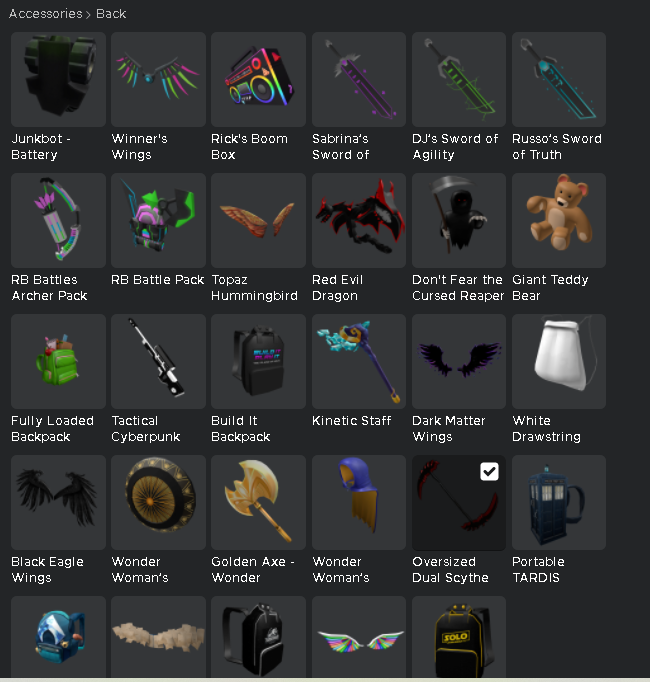650x682 pixels.
Task: Equip the rainbow wings accessory
Action: [359, 636]
